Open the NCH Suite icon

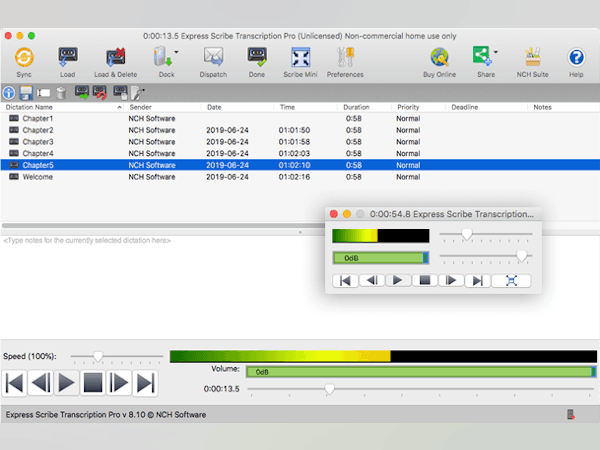[533, 58]
